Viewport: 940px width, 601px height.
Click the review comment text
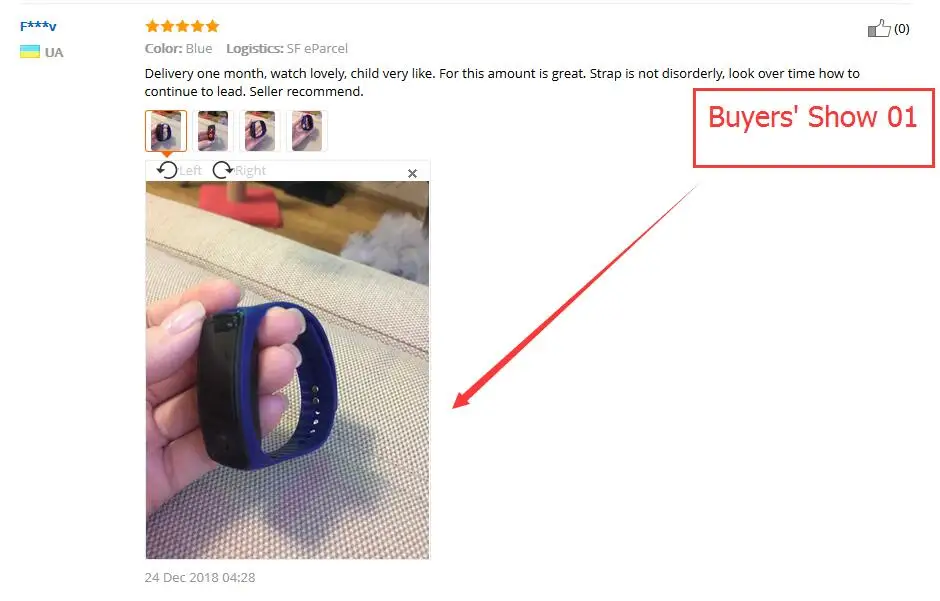[502, 82]
